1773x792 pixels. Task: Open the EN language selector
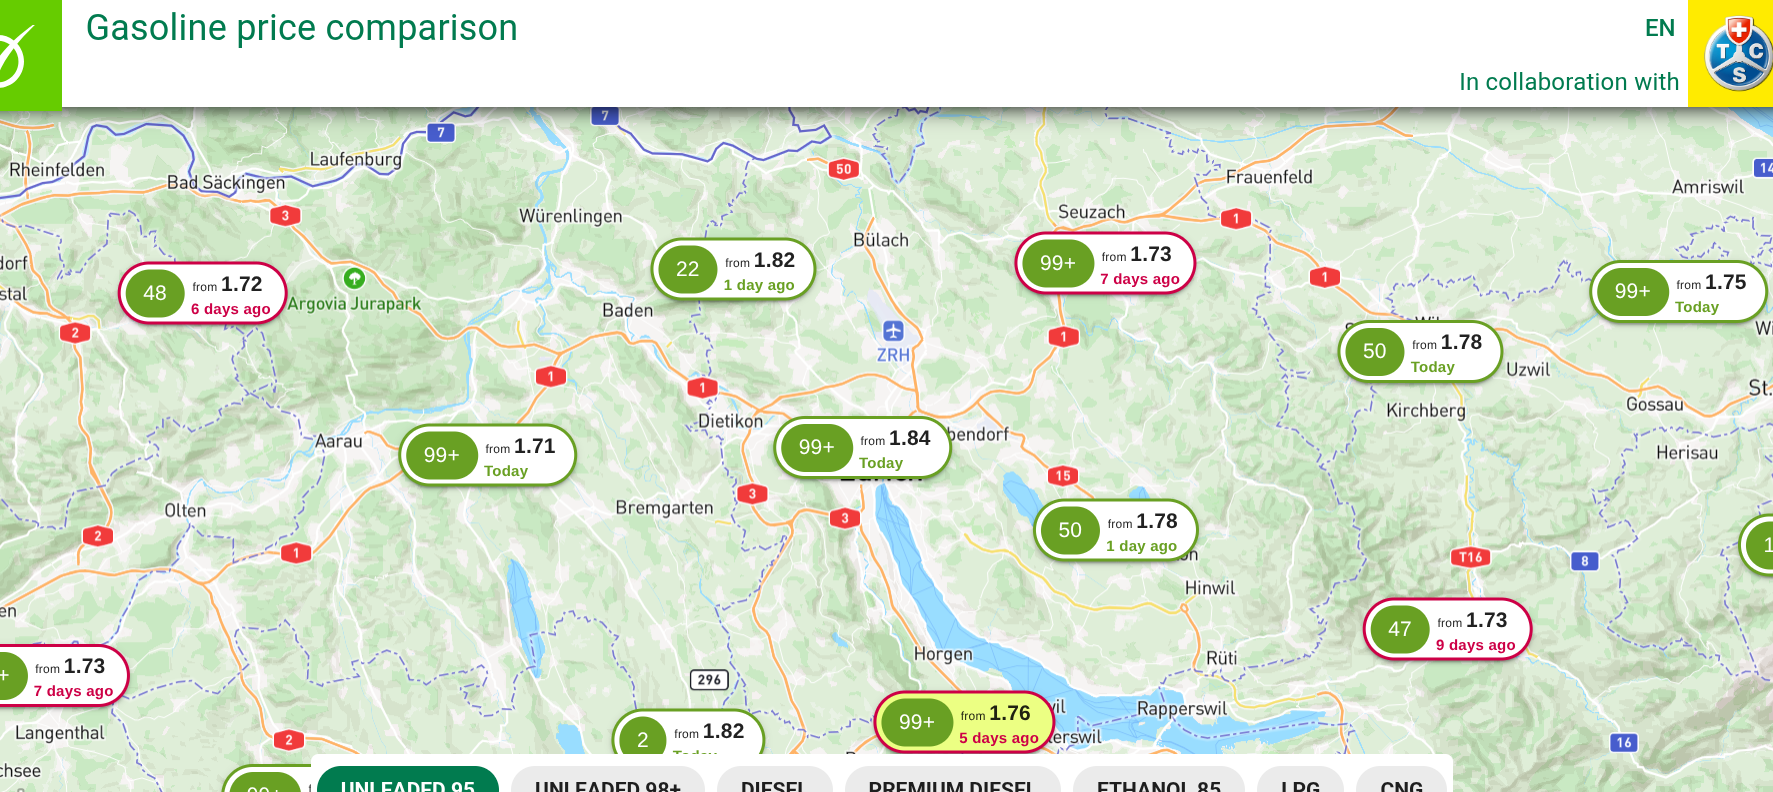coord(1660,28)
